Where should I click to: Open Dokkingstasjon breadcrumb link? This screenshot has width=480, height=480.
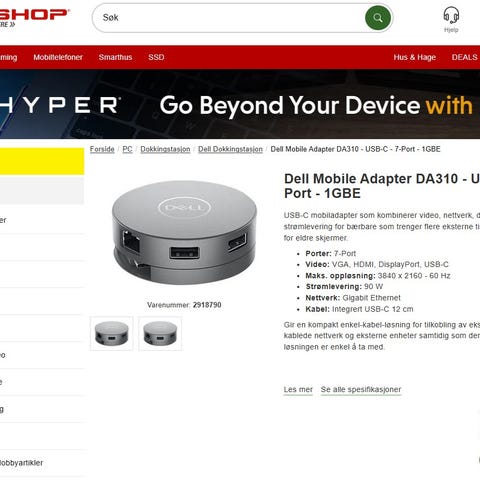[x=165, y=149]
